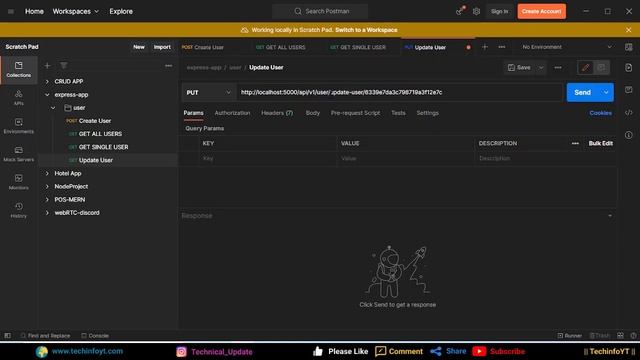Click two-pane view icon in status bar
Screen dimensions: 640x360
pos(620,336)
